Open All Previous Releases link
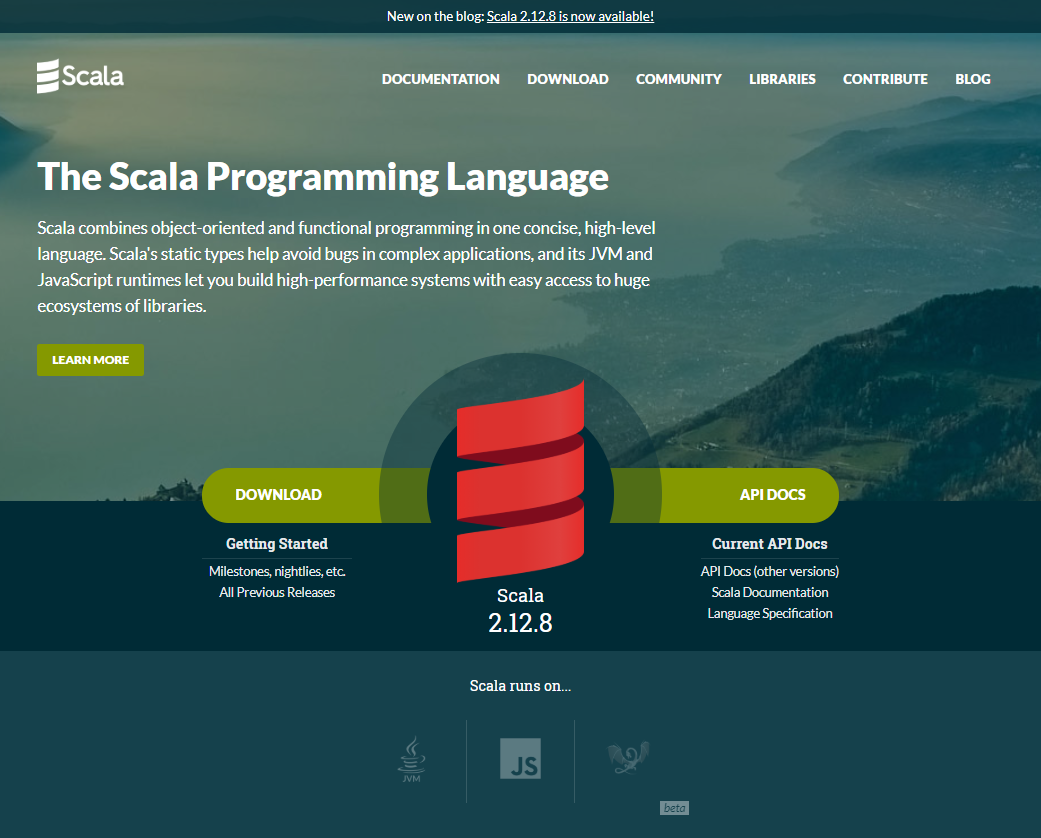 277,592
